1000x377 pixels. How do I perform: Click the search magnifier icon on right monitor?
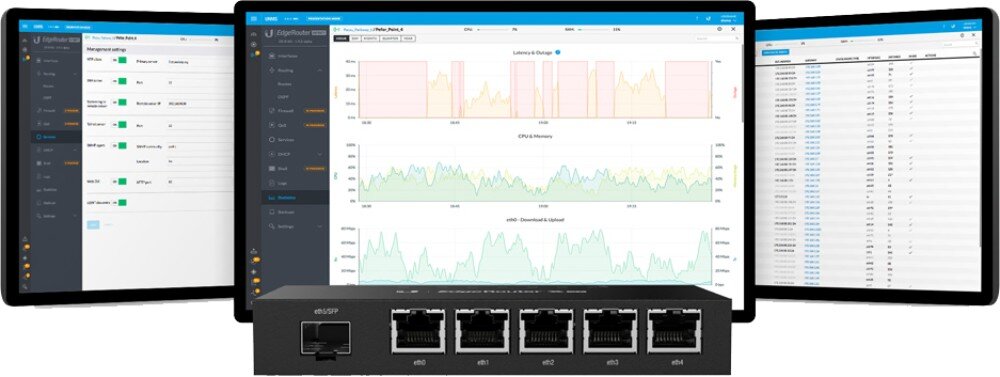pos(974,53)
